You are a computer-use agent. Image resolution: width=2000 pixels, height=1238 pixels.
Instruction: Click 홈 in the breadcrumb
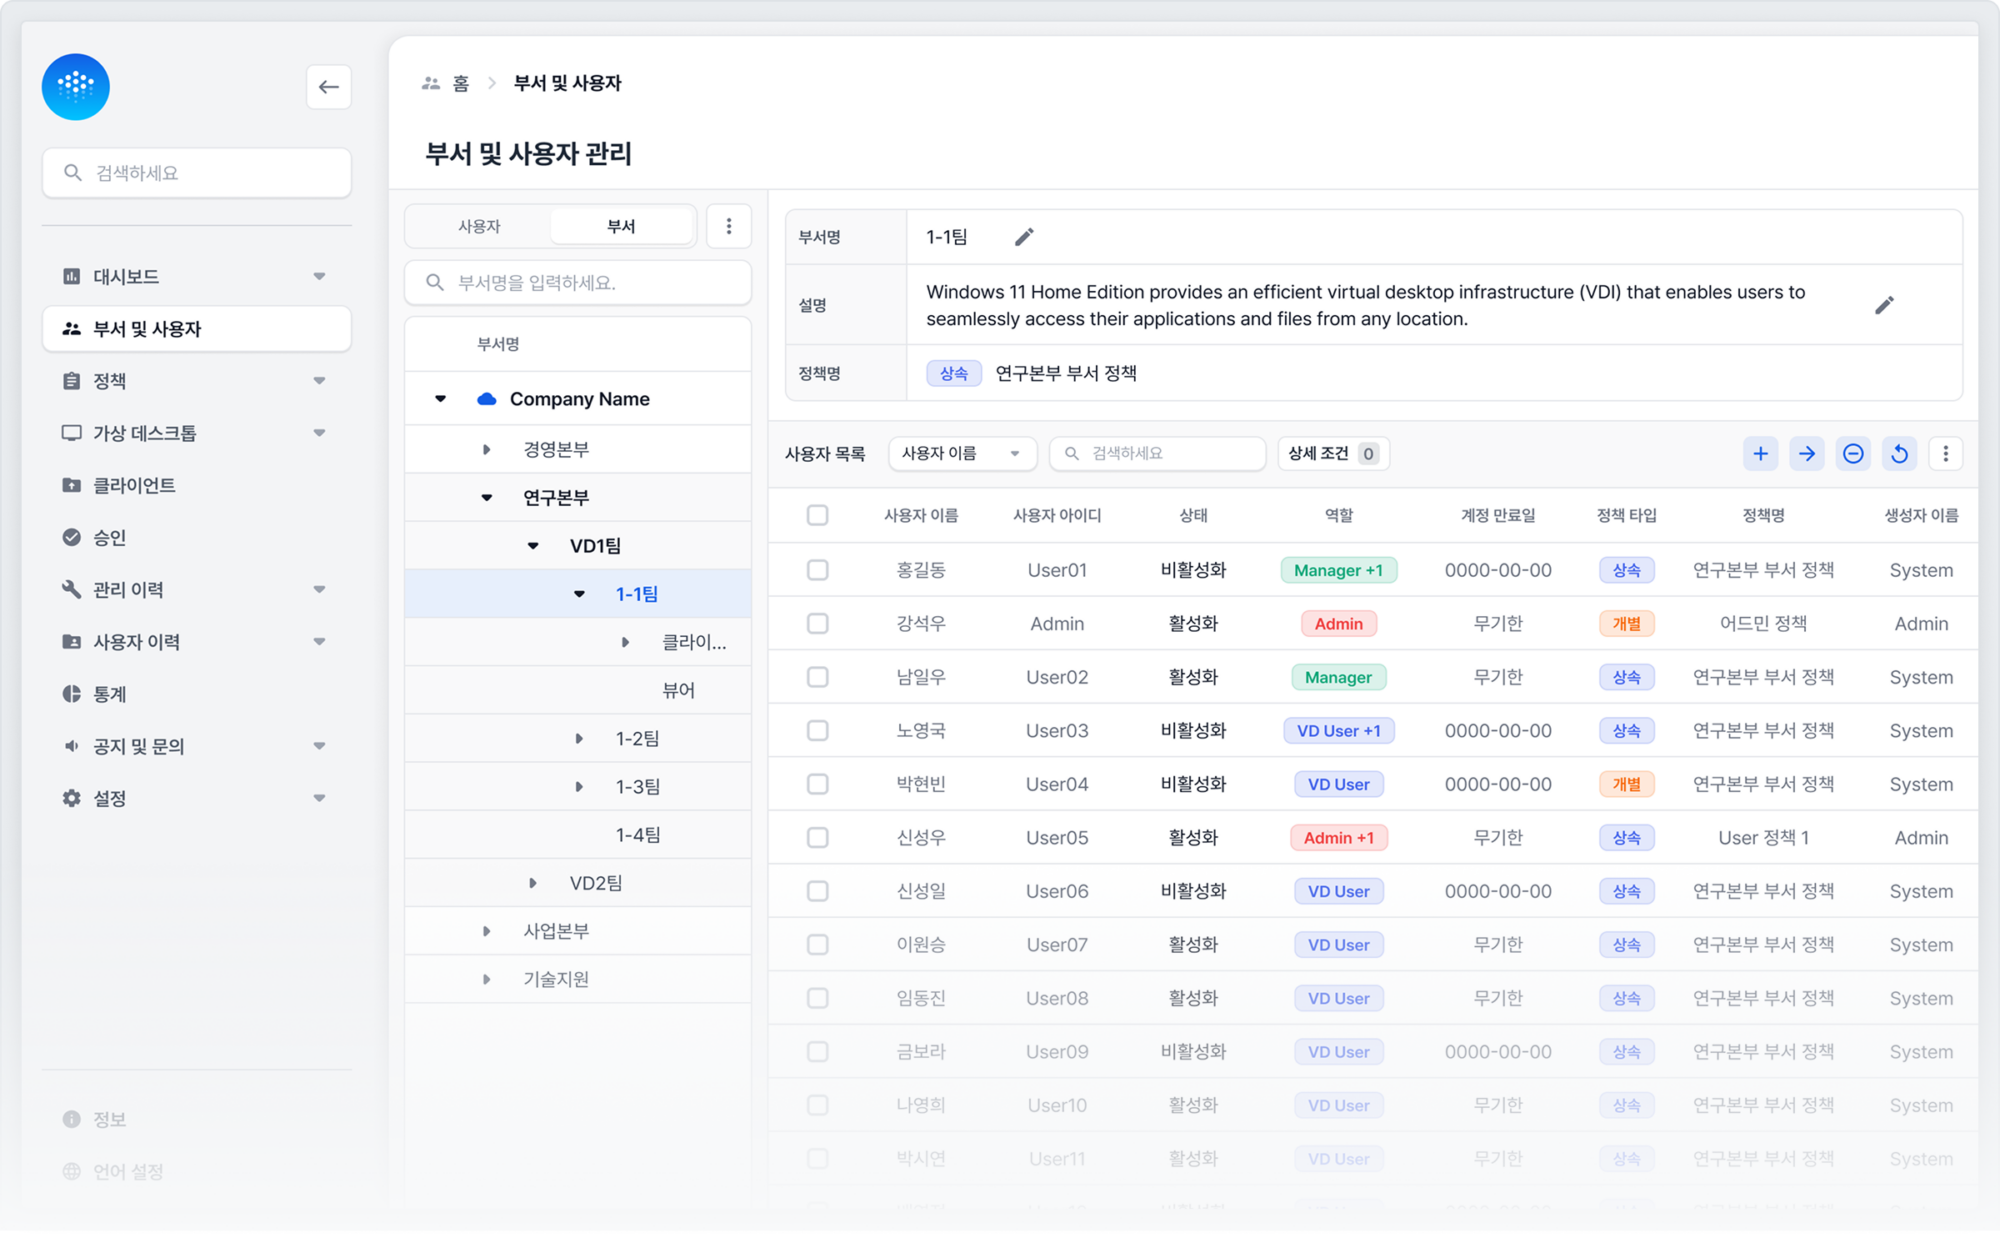pos(460,83)
